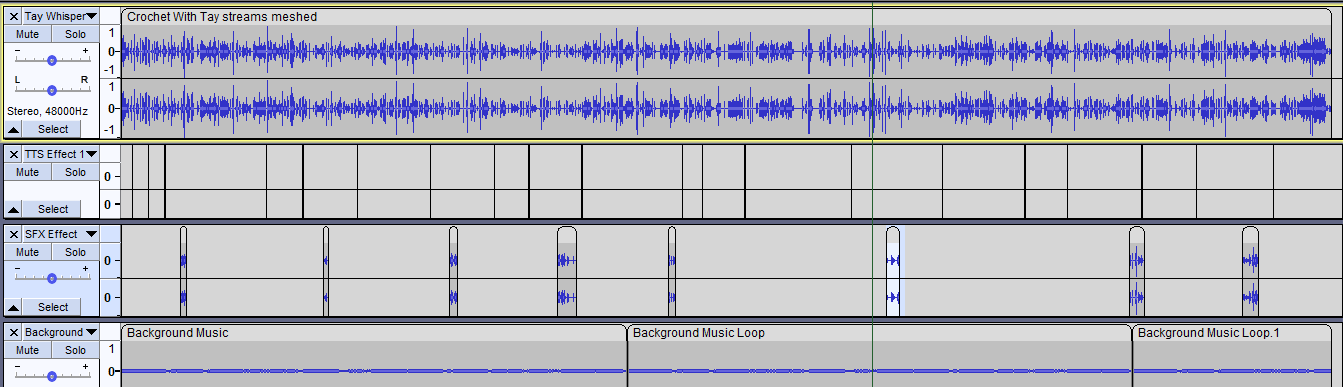
Task: Collapse the TTS Effect 1 track
Action: click(13, 209)
